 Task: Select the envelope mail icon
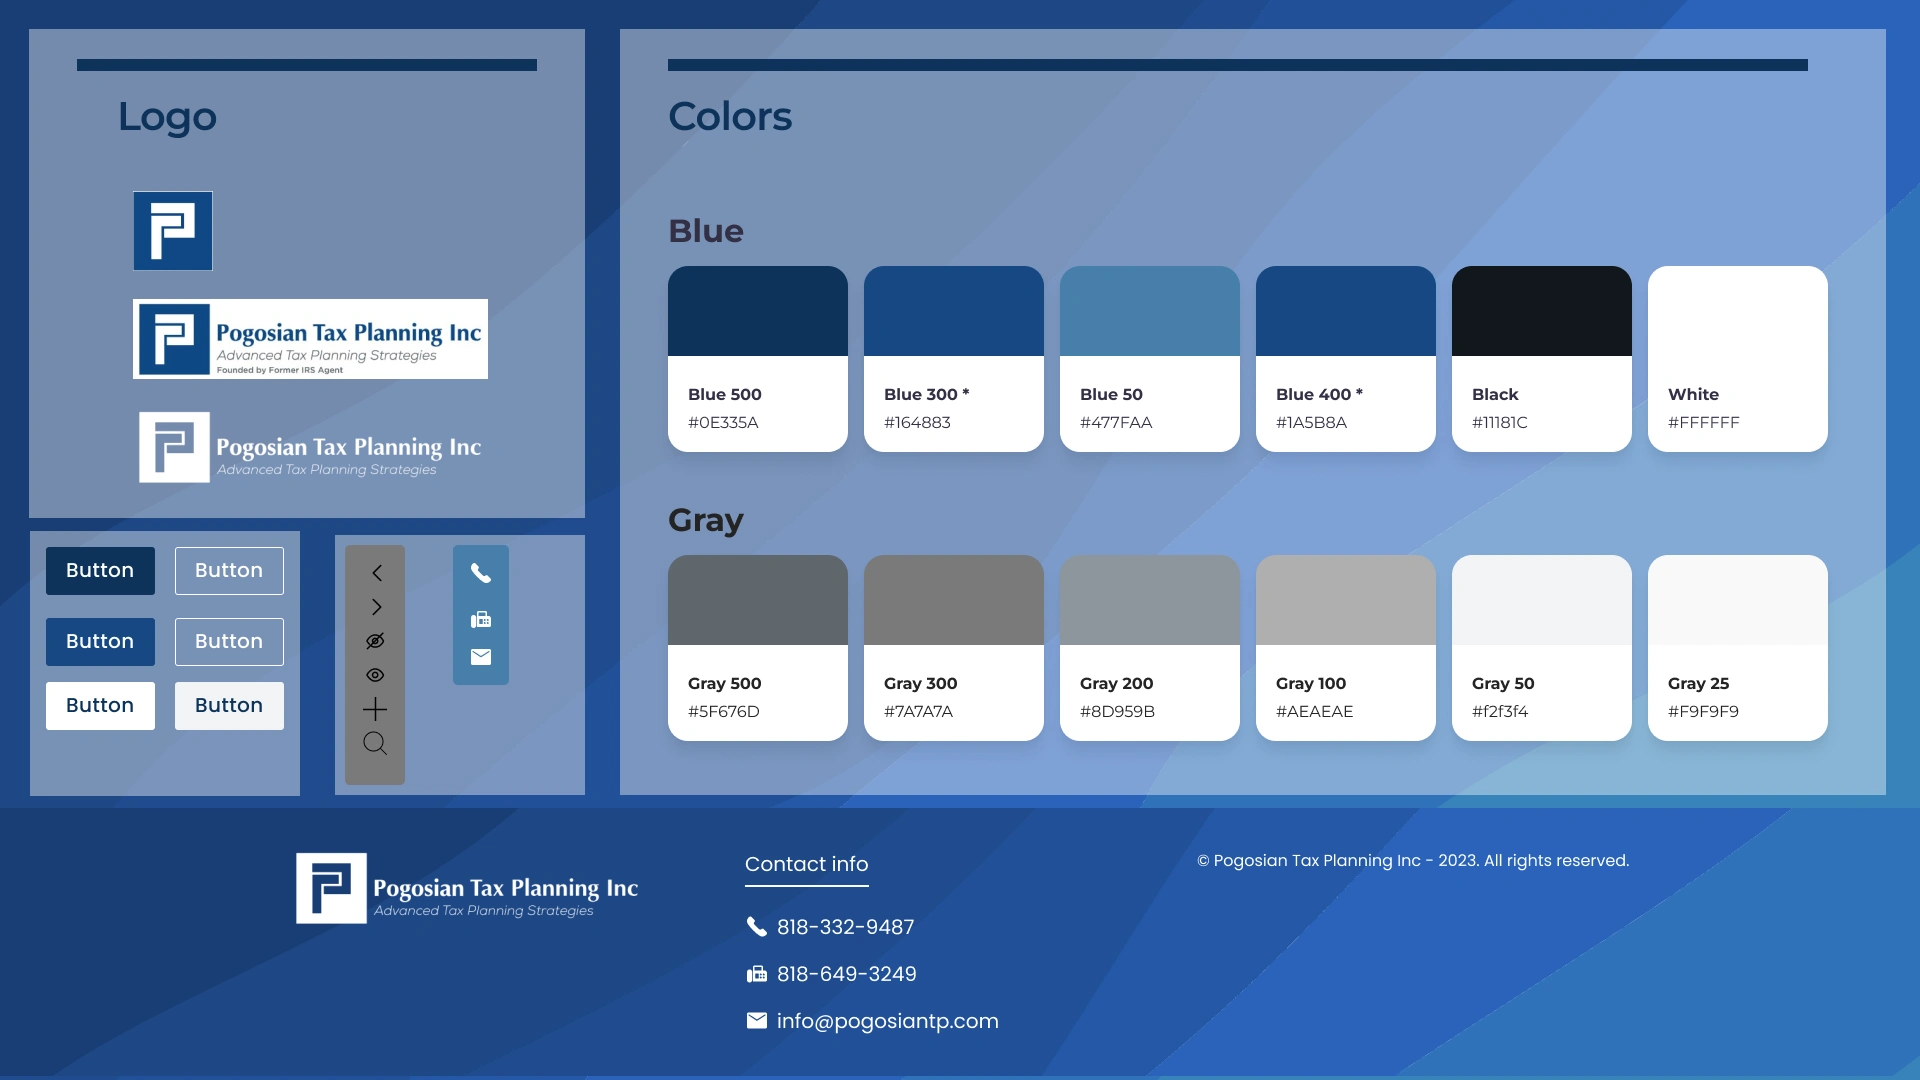click(x=481, y=657)
